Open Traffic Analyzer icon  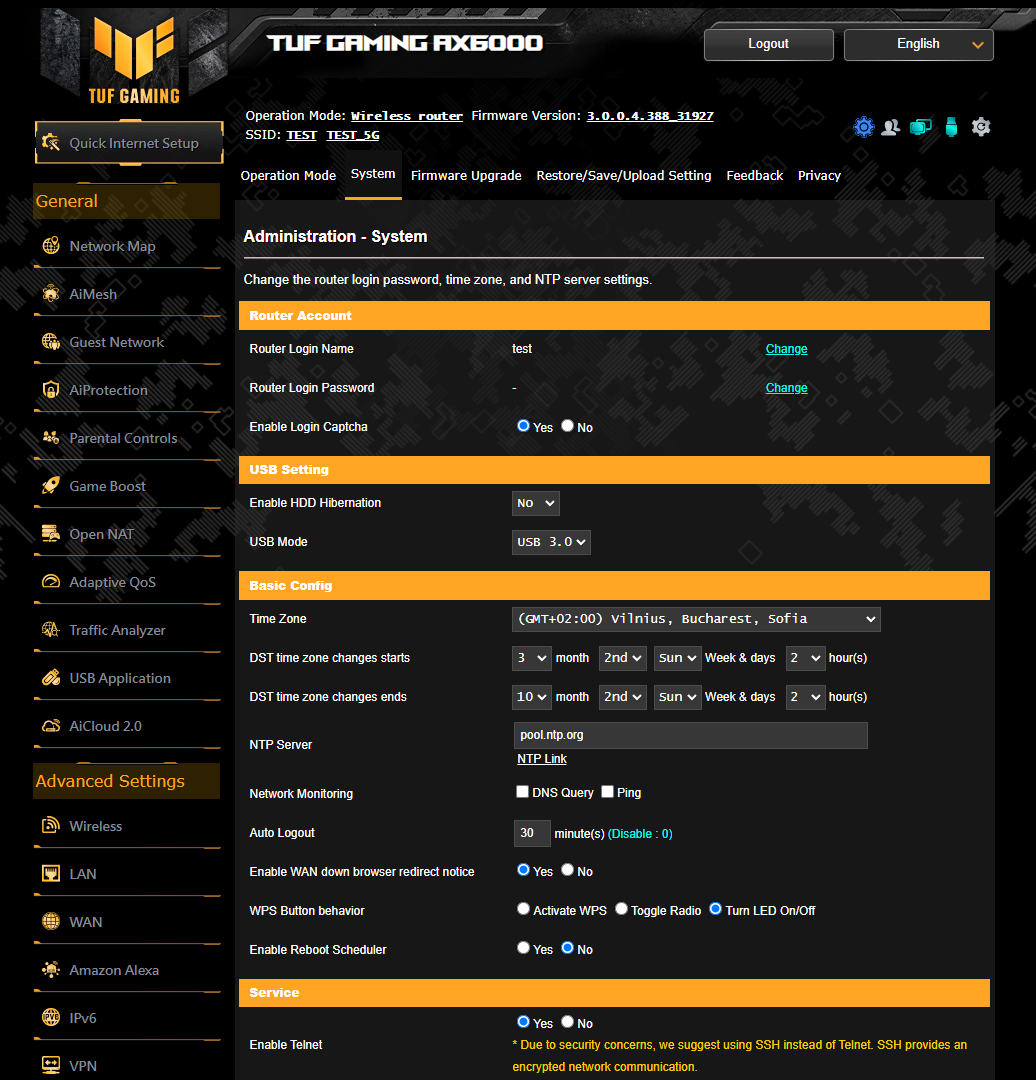[51, 630]
